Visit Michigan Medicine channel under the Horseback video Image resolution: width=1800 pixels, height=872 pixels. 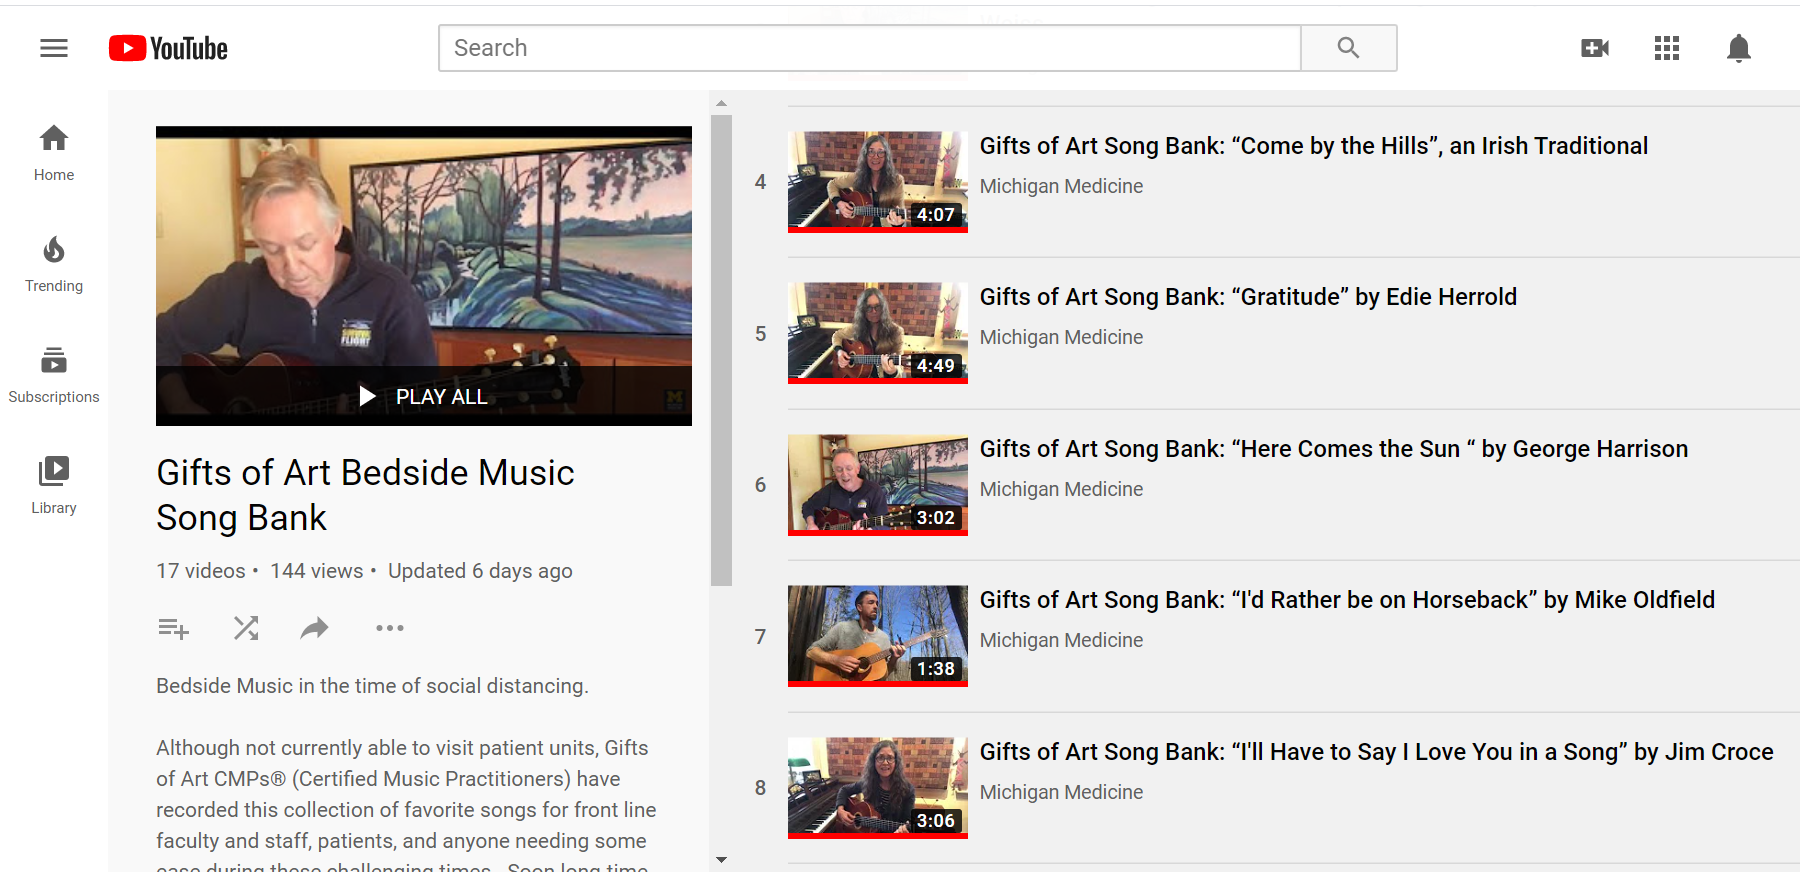point(1061,640)
